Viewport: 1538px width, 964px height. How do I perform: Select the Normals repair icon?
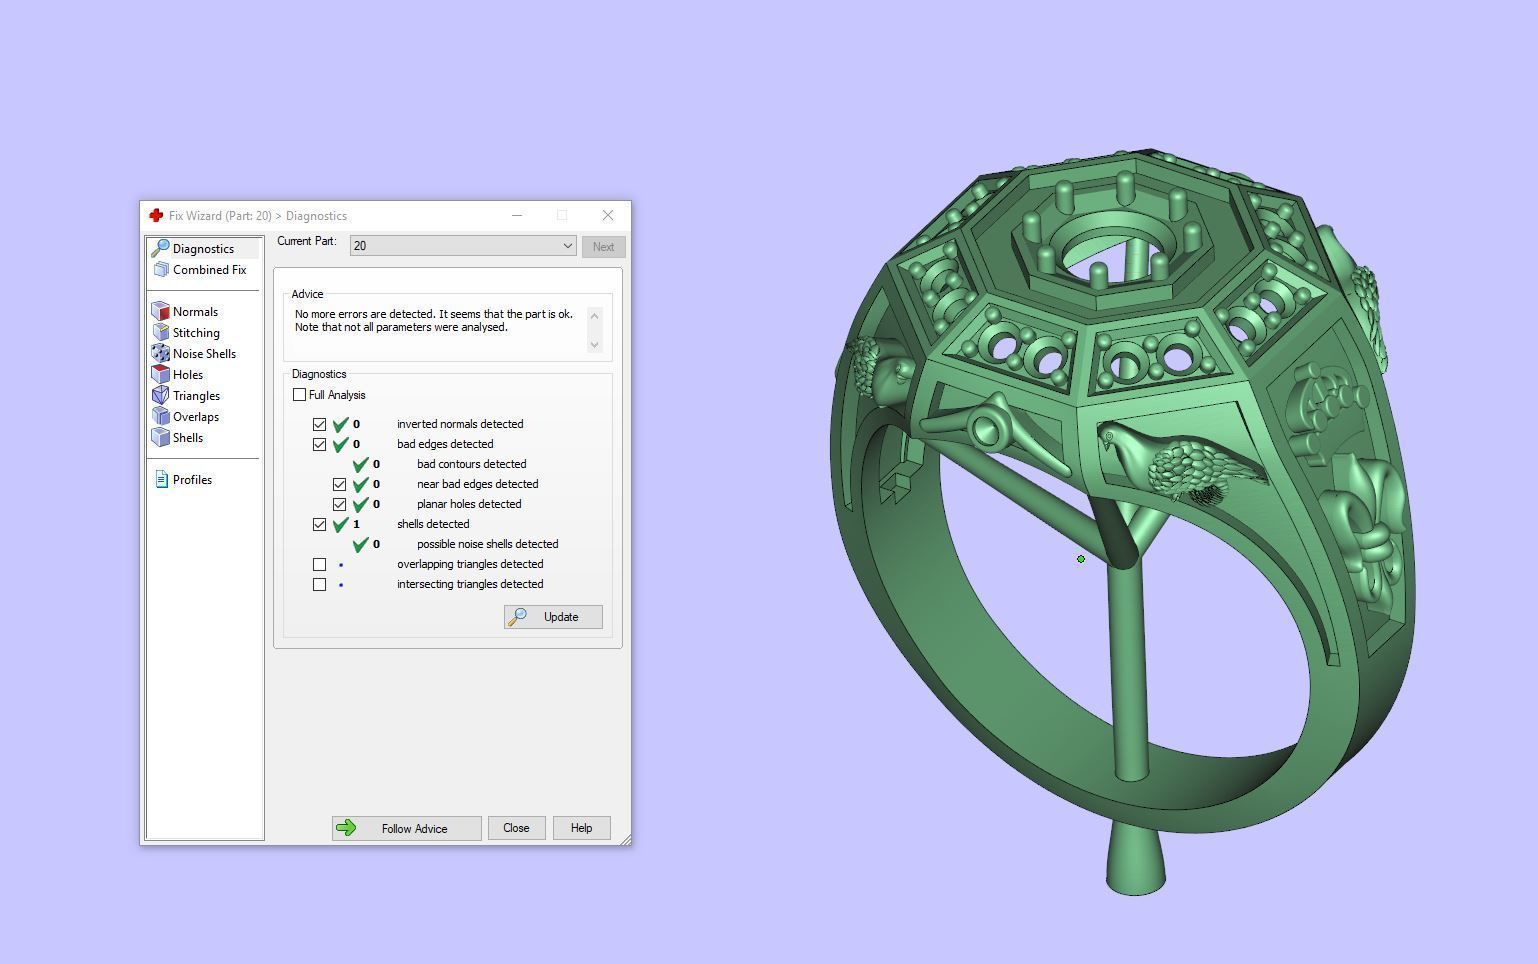[161, 312]
